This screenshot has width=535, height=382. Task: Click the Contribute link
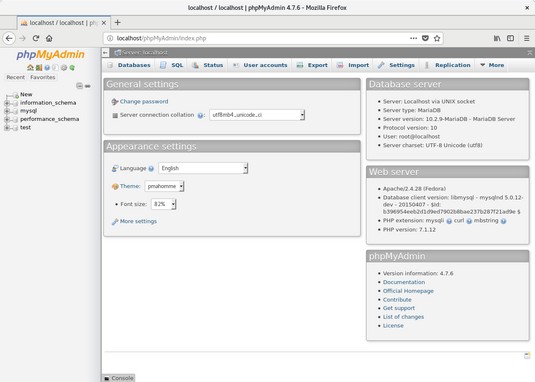397,300
